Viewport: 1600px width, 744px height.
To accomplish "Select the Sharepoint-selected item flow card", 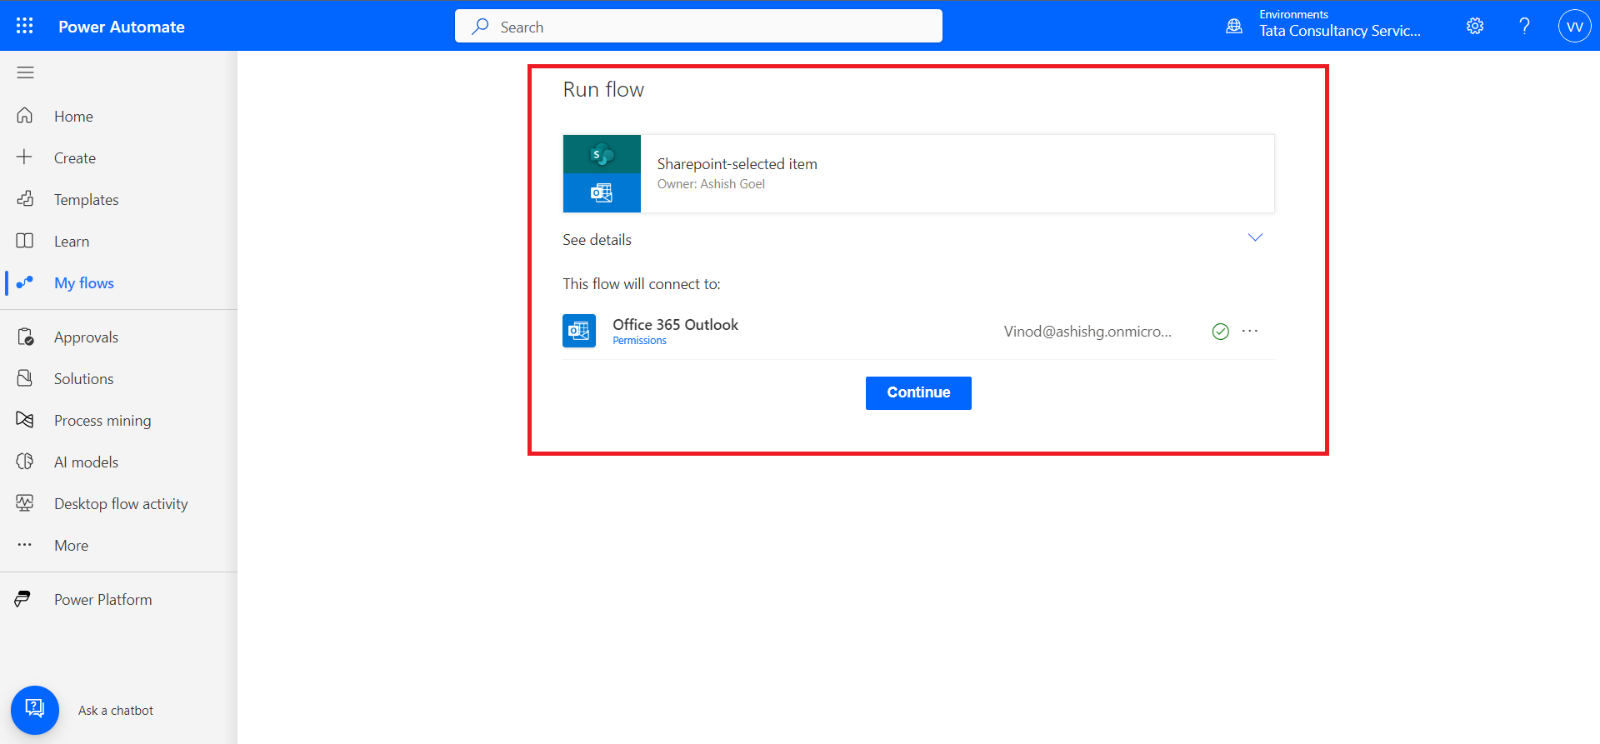I will (918, 174).
